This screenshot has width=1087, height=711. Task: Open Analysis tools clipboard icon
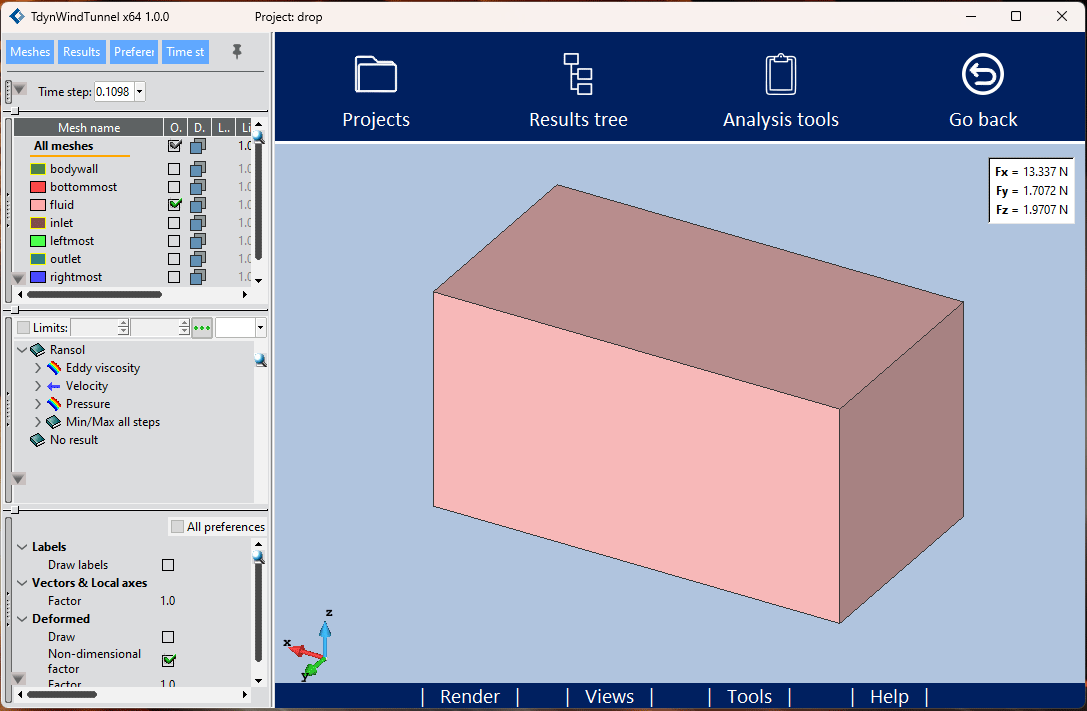click(781, 74)
